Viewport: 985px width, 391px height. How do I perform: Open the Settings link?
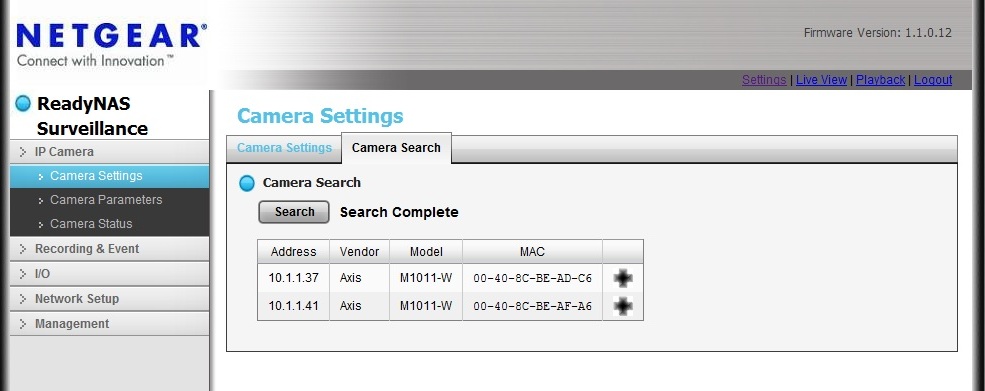764,80
